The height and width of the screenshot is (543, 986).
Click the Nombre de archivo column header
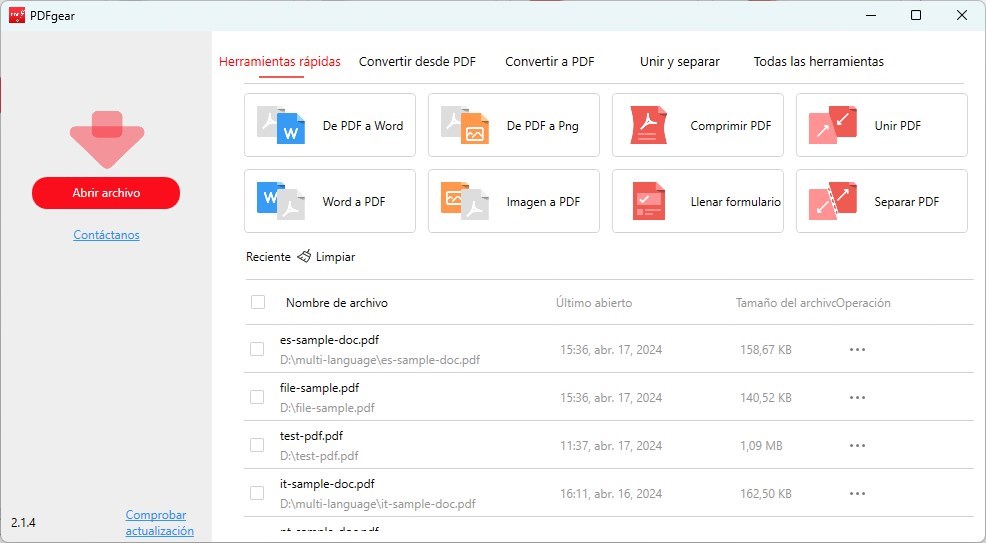point(337,303)
